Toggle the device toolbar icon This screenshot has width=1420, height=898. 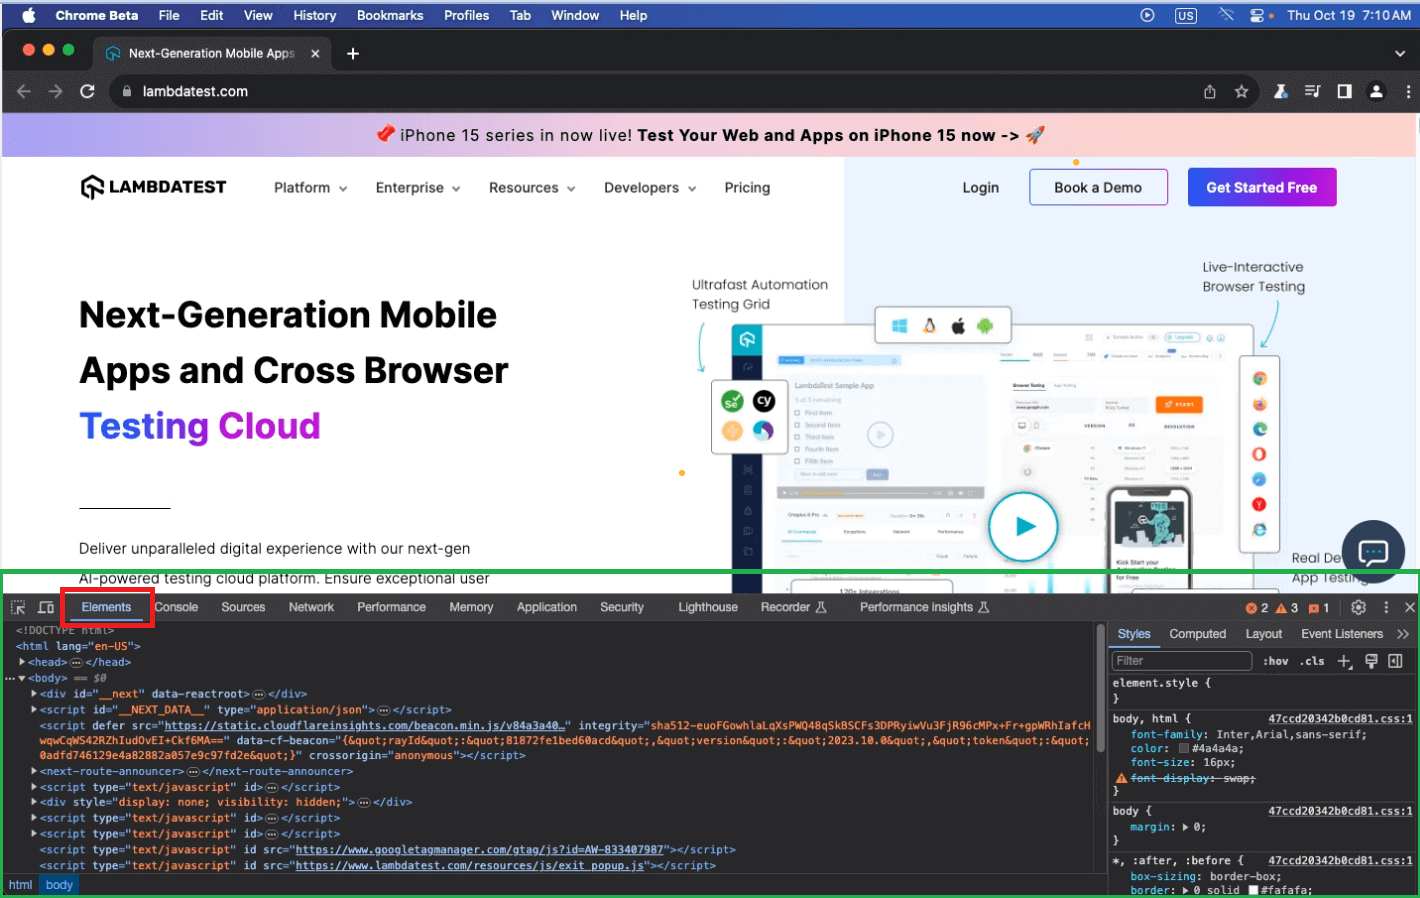(46, 608)
